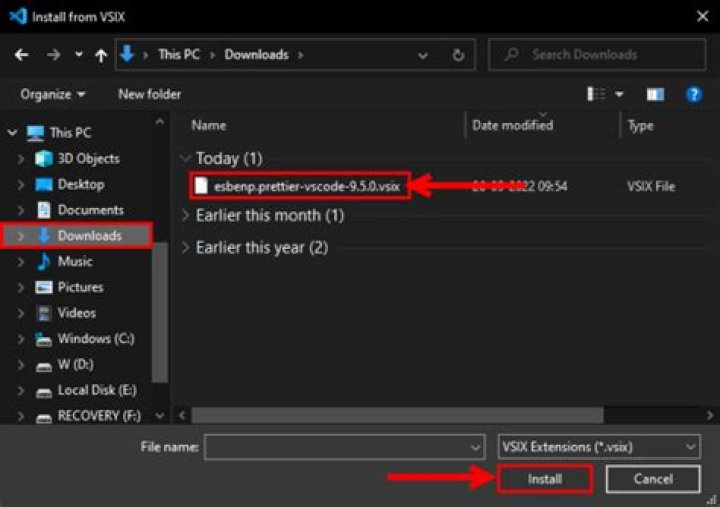Click the Forward navigation arrow
This screenshot has width=720, height=507.
tap(53, 55)
